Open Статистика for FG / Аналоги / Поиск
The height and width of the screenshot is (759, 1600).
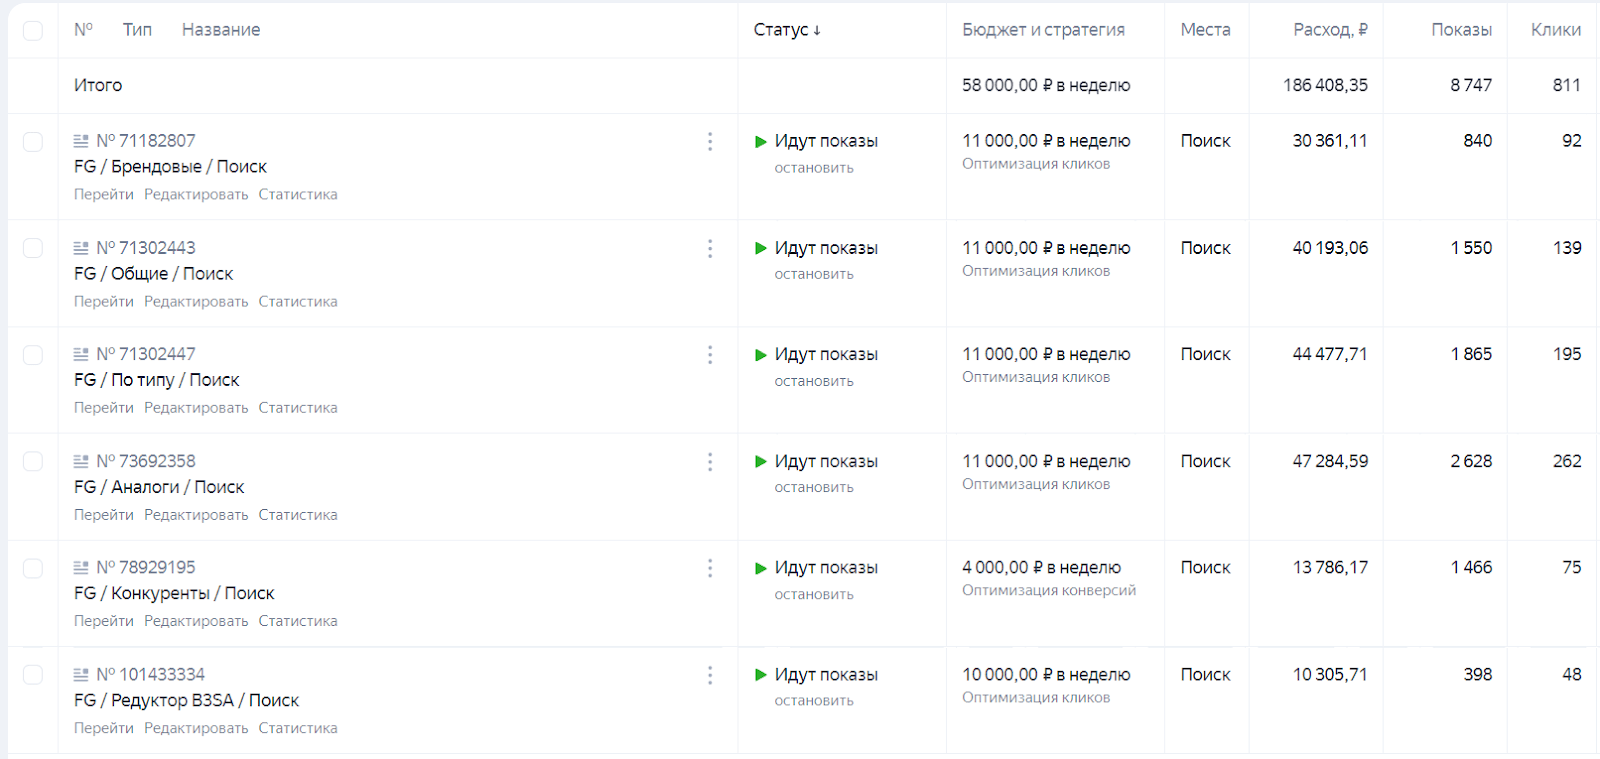[x=298, y=515]
